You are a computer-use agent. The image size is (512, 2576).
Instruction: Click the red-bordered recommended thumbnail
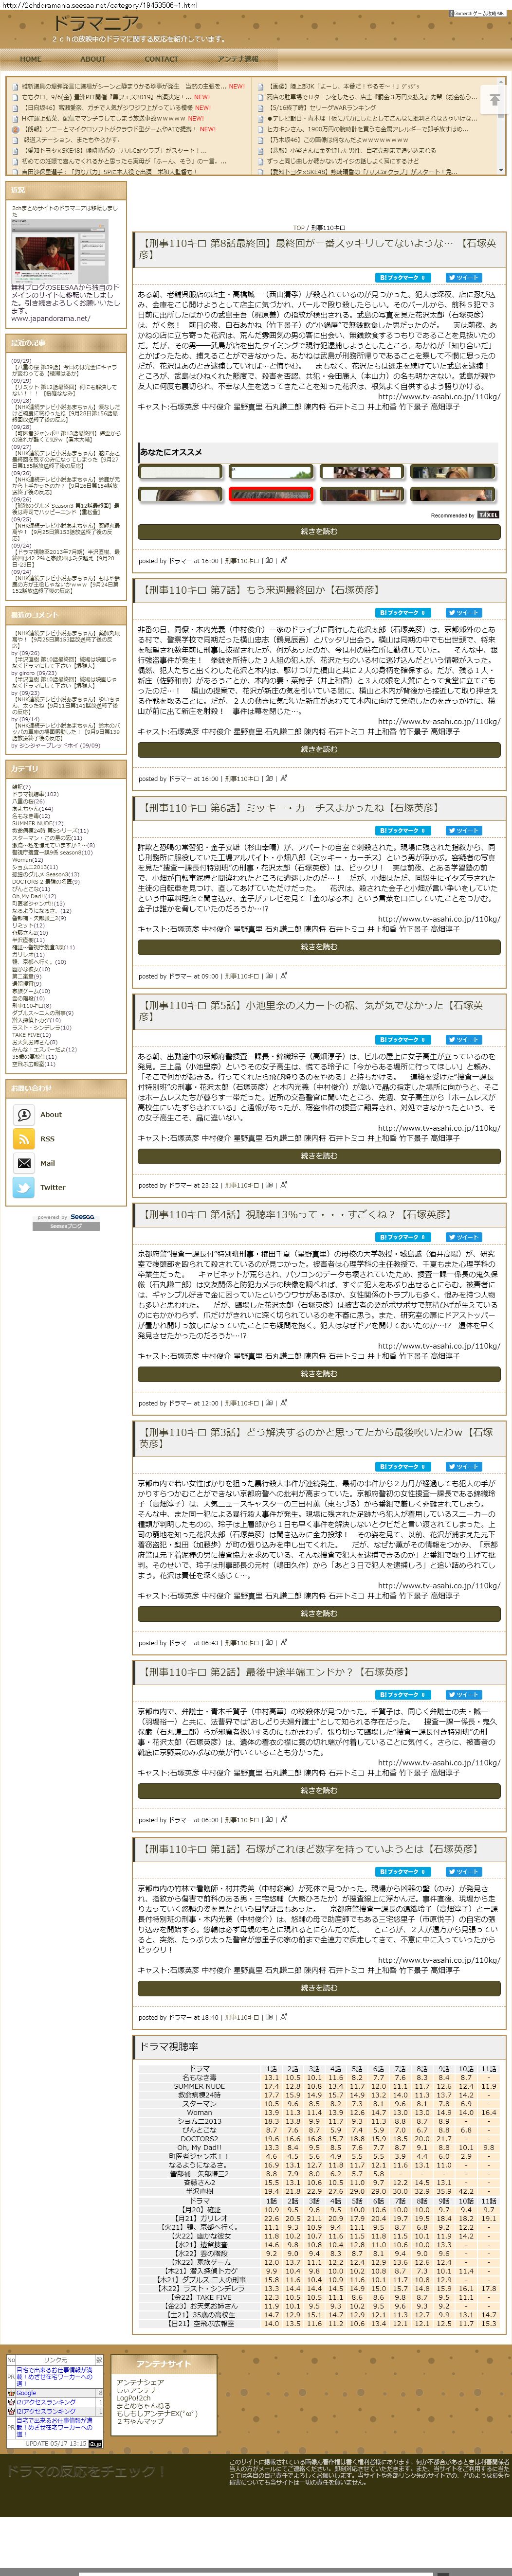[x=270, y=495]
